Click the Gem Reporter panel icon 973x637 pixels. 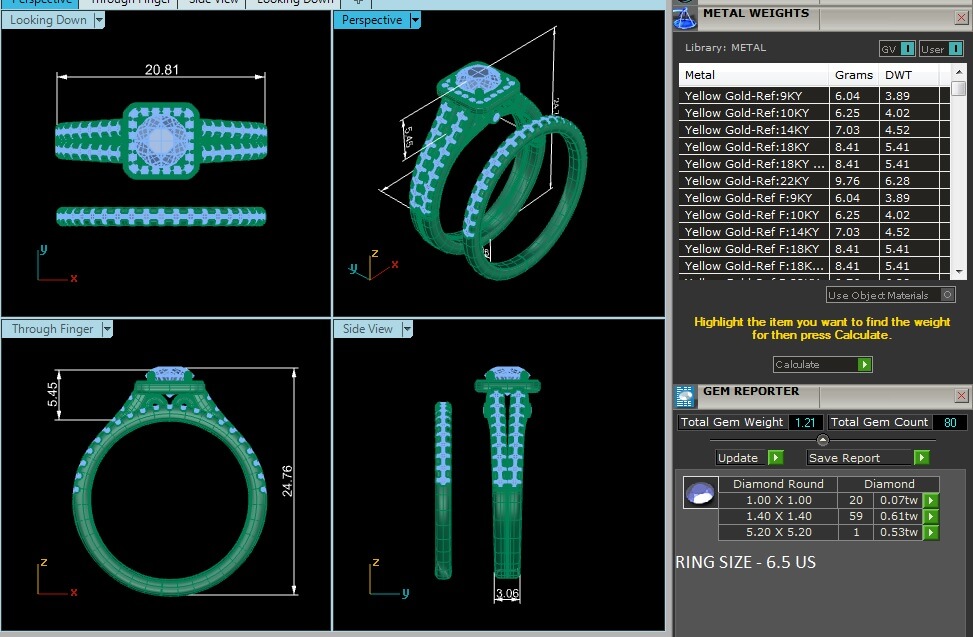click(x=685, y=396)
